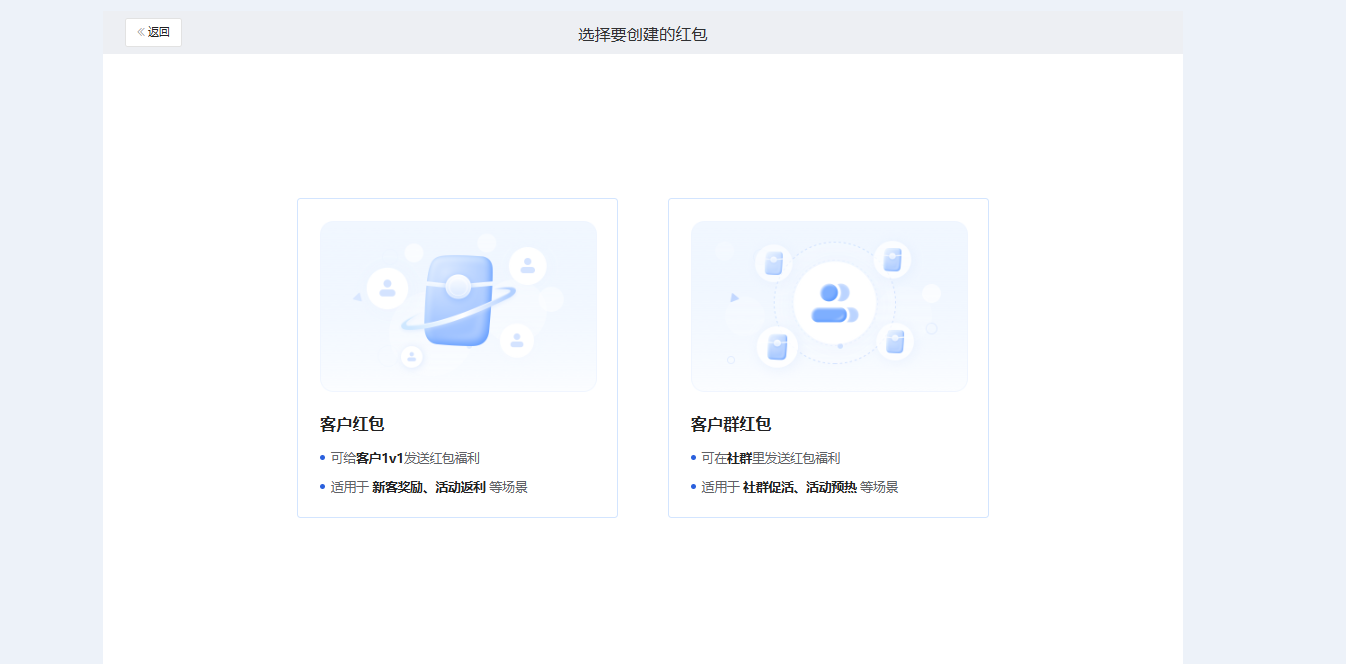This screenshot has height=664, width=1346.
Task: Select the 客户红包 card title
Action: 352,424
